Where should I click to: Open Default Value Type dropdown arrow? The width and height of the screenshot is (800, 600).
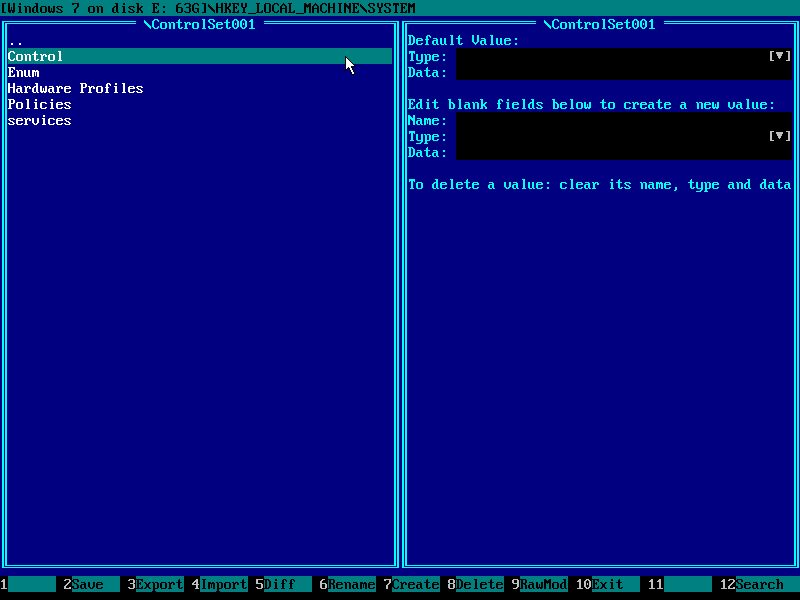[x=780, y=56]
